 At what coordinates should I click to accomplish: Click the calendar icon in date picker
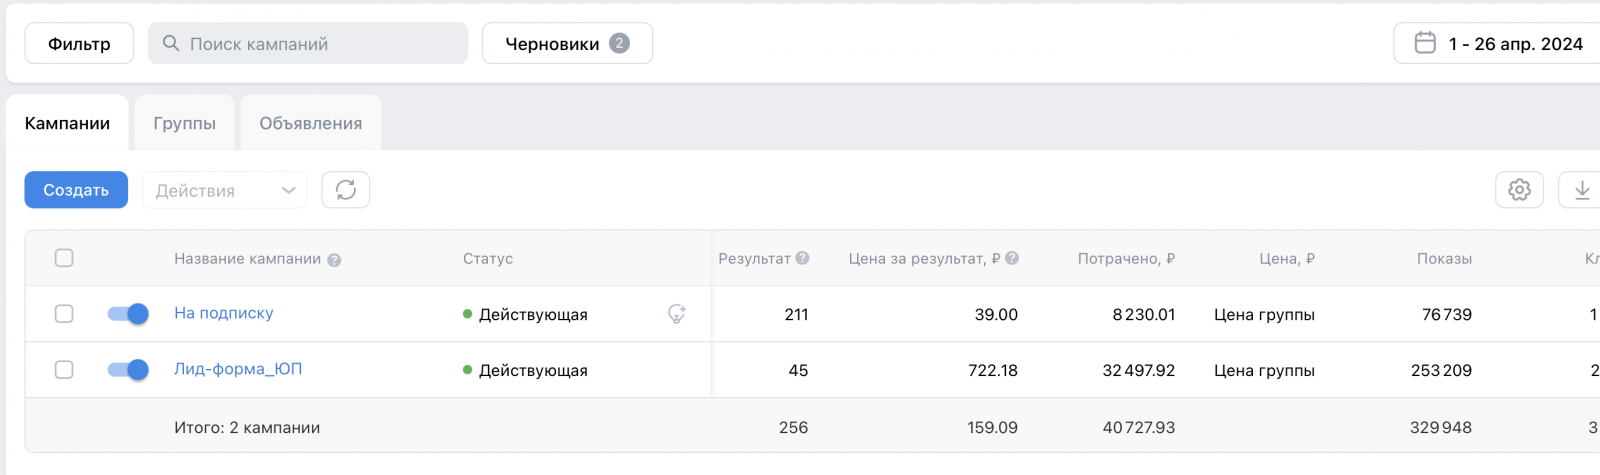coord(1425,43)
